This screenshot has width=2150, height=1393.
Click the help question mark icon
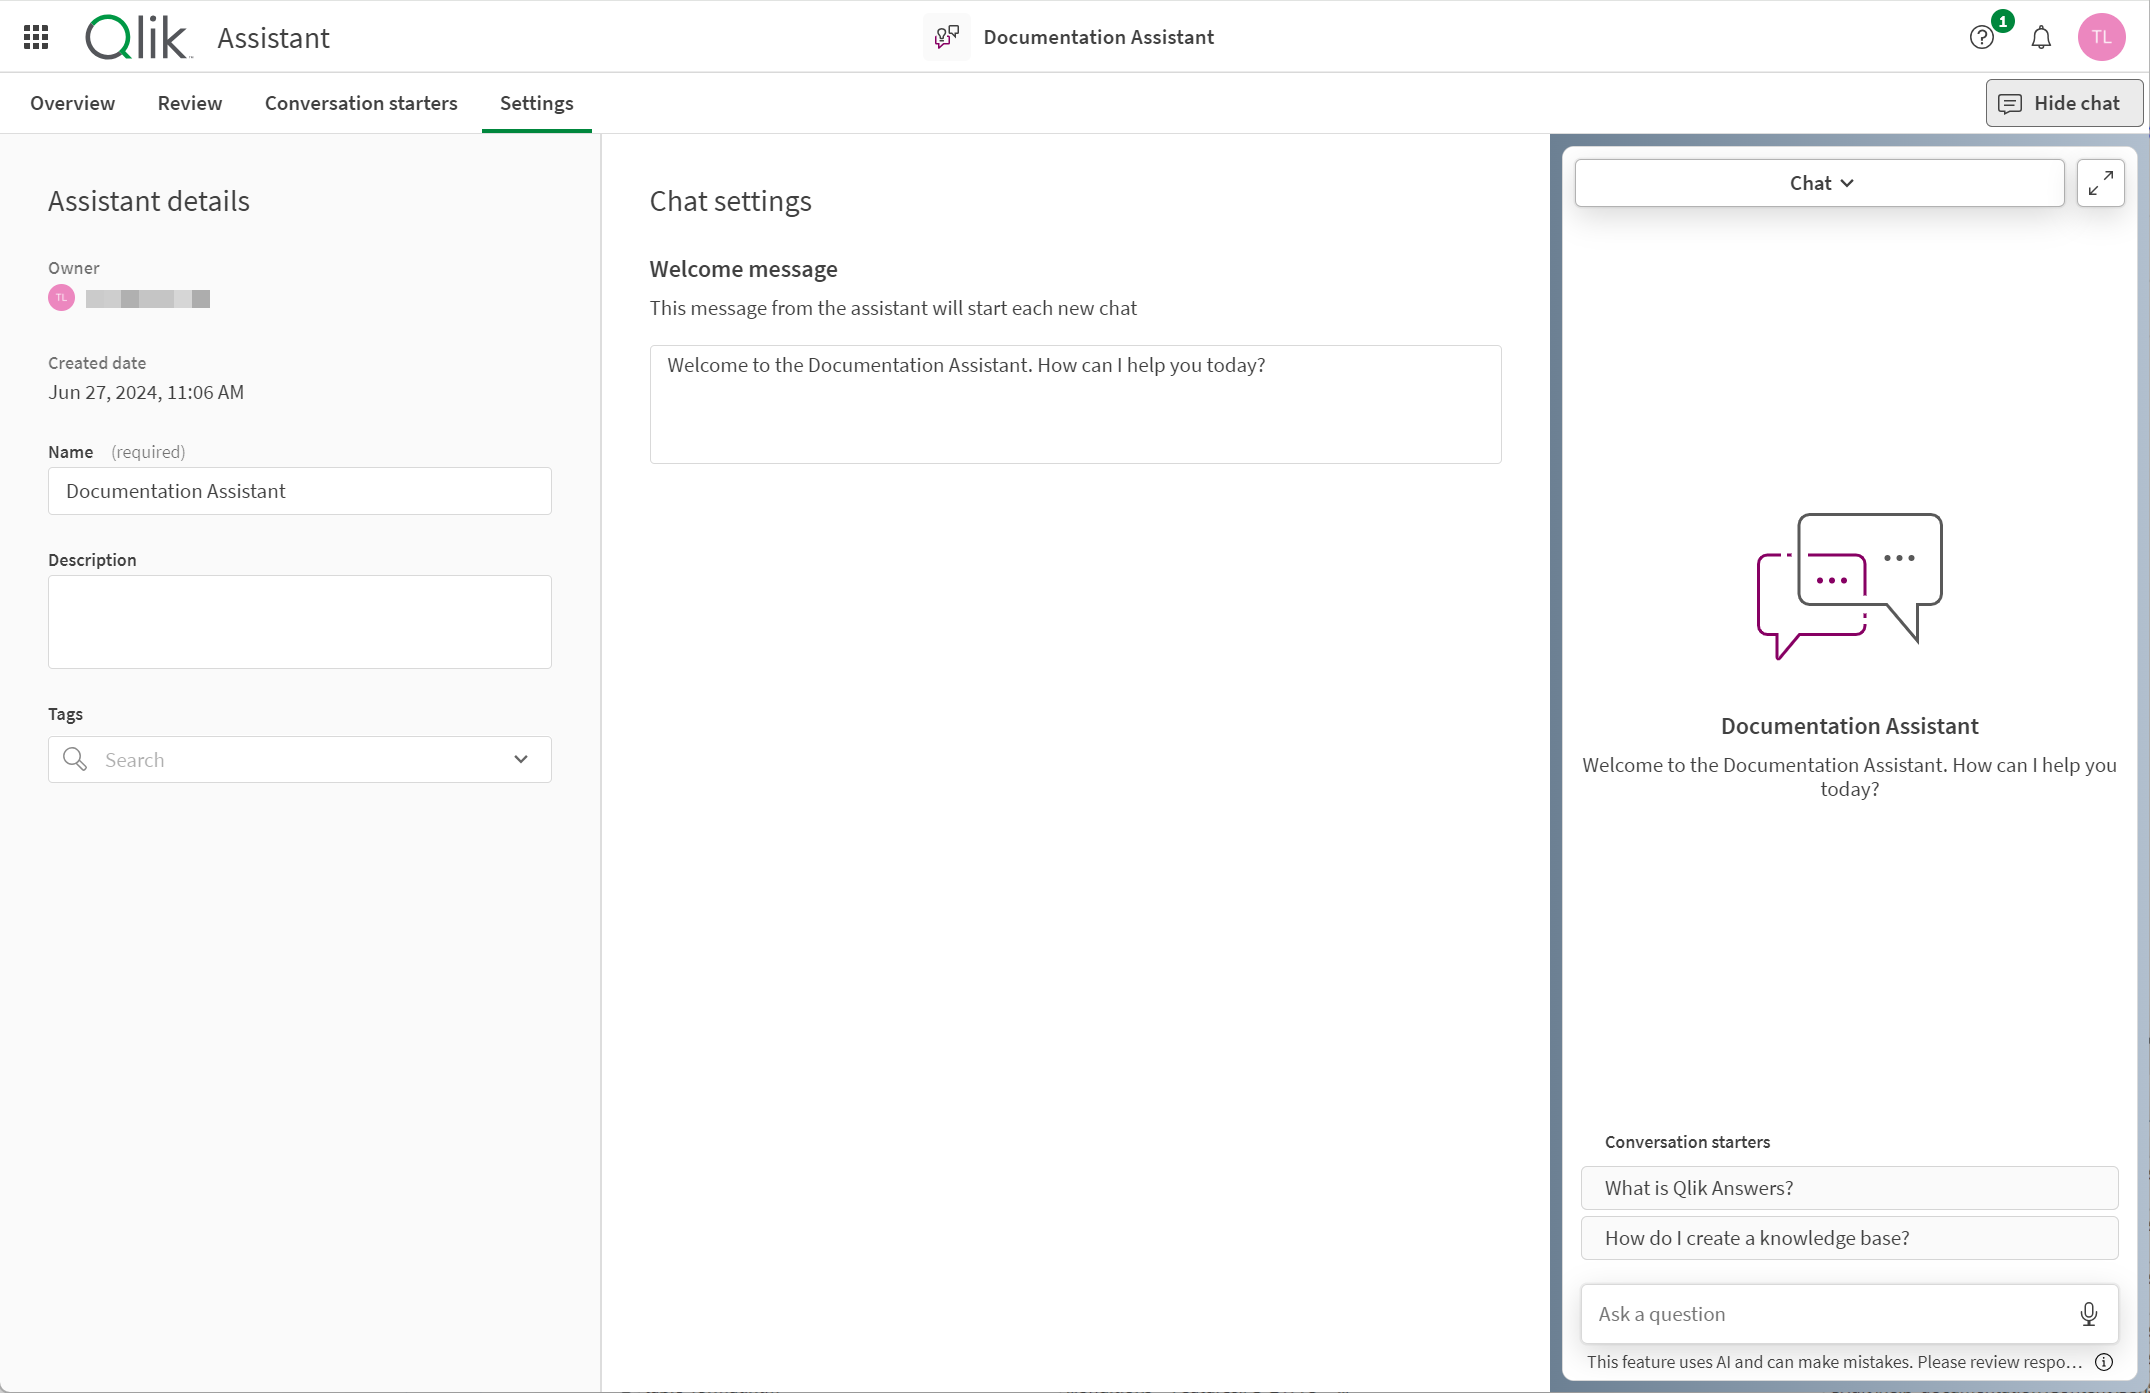click(x=1981, y=36)
